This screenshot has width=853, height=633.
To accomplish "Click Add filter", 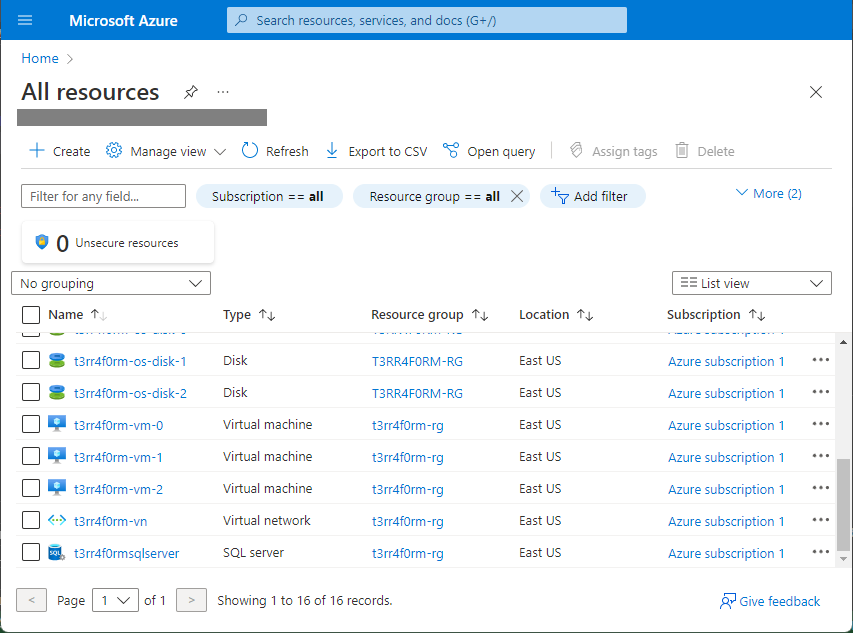I will (x=592, y=196).
